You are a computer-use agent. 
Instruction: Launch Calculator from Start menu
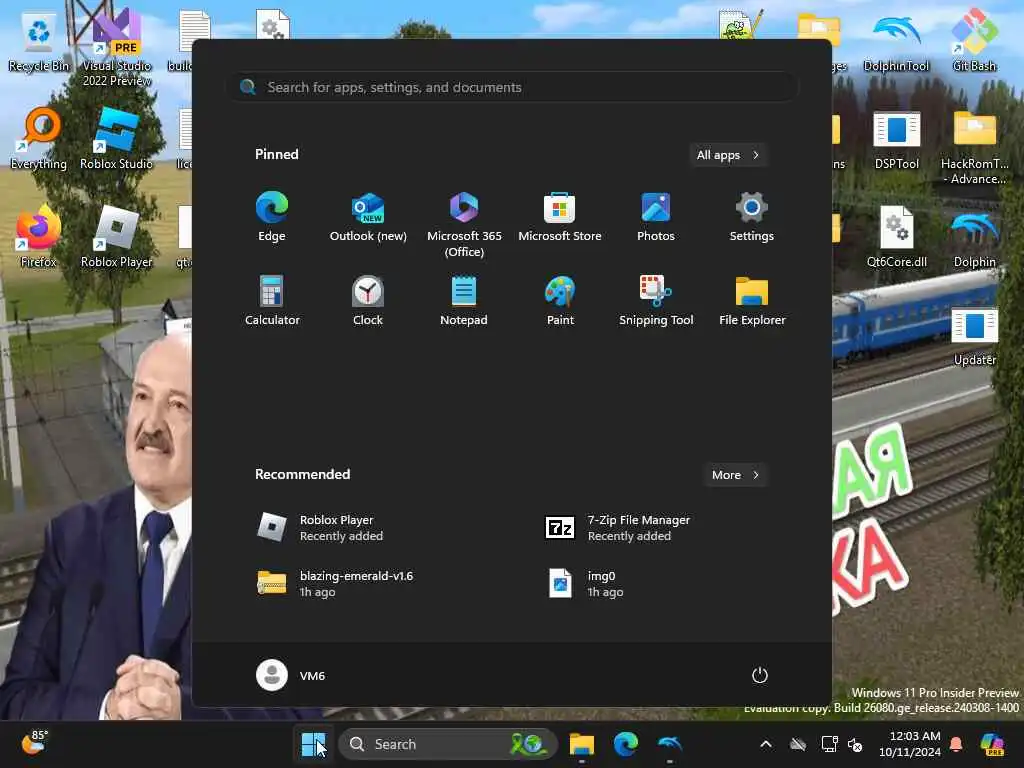coord(272,300)
